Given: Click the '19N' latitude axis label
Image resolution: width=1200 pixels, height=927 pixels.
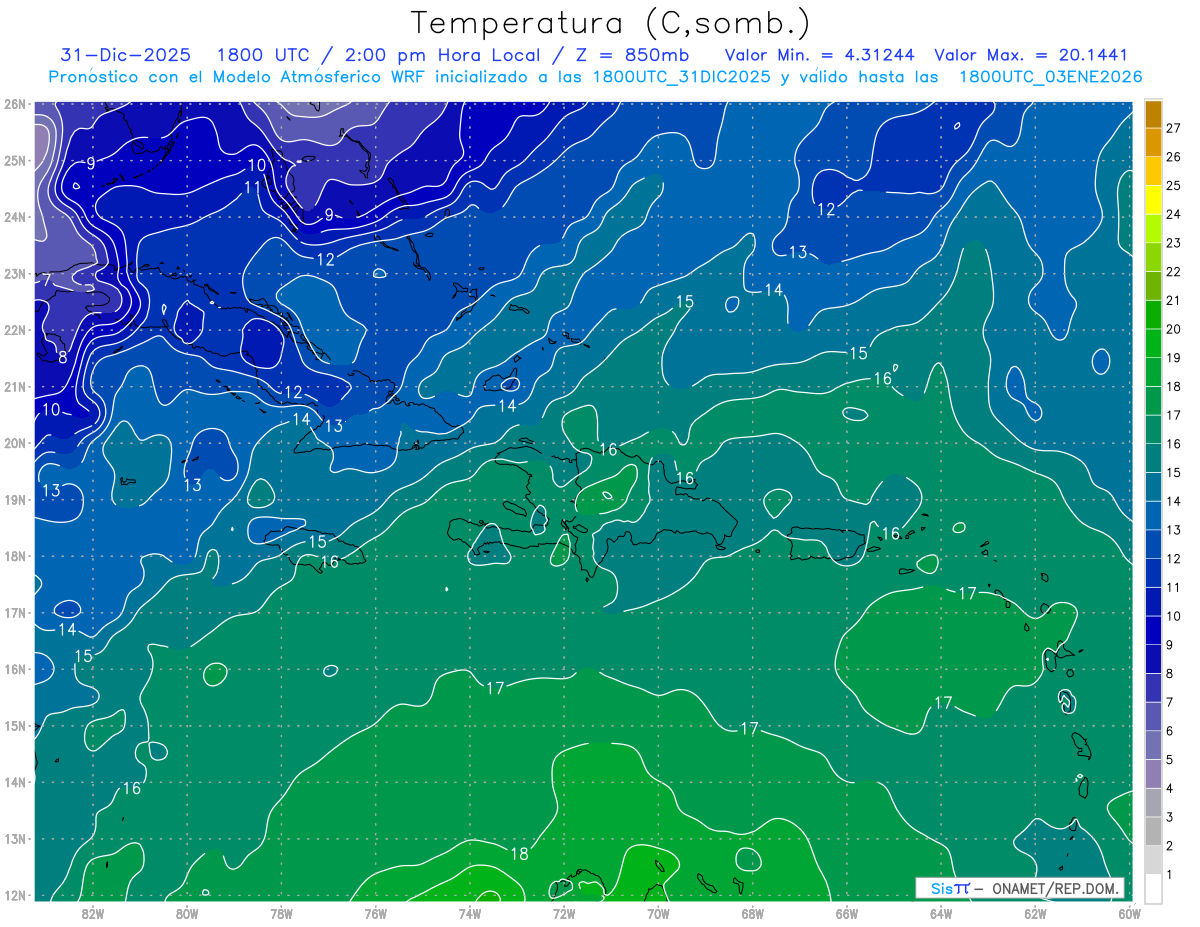Looking at the screenshot, I should [x=14, y=500].
